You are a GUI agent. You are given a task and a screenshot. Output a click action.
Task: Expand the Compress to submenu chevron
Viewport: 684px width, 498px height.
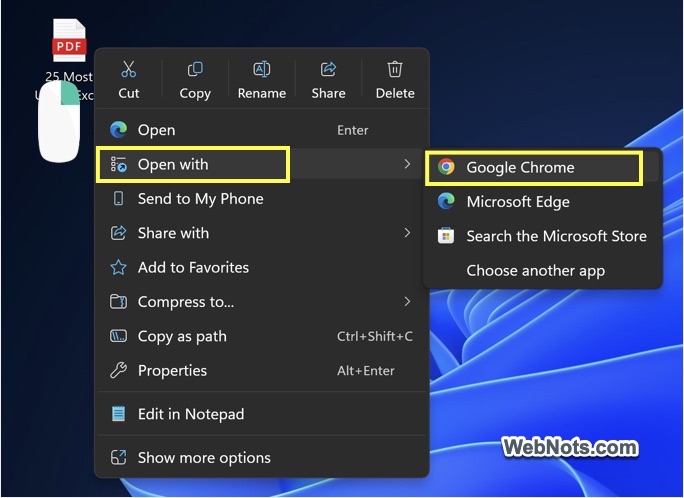pyautogui.click(x=407, y=301)
